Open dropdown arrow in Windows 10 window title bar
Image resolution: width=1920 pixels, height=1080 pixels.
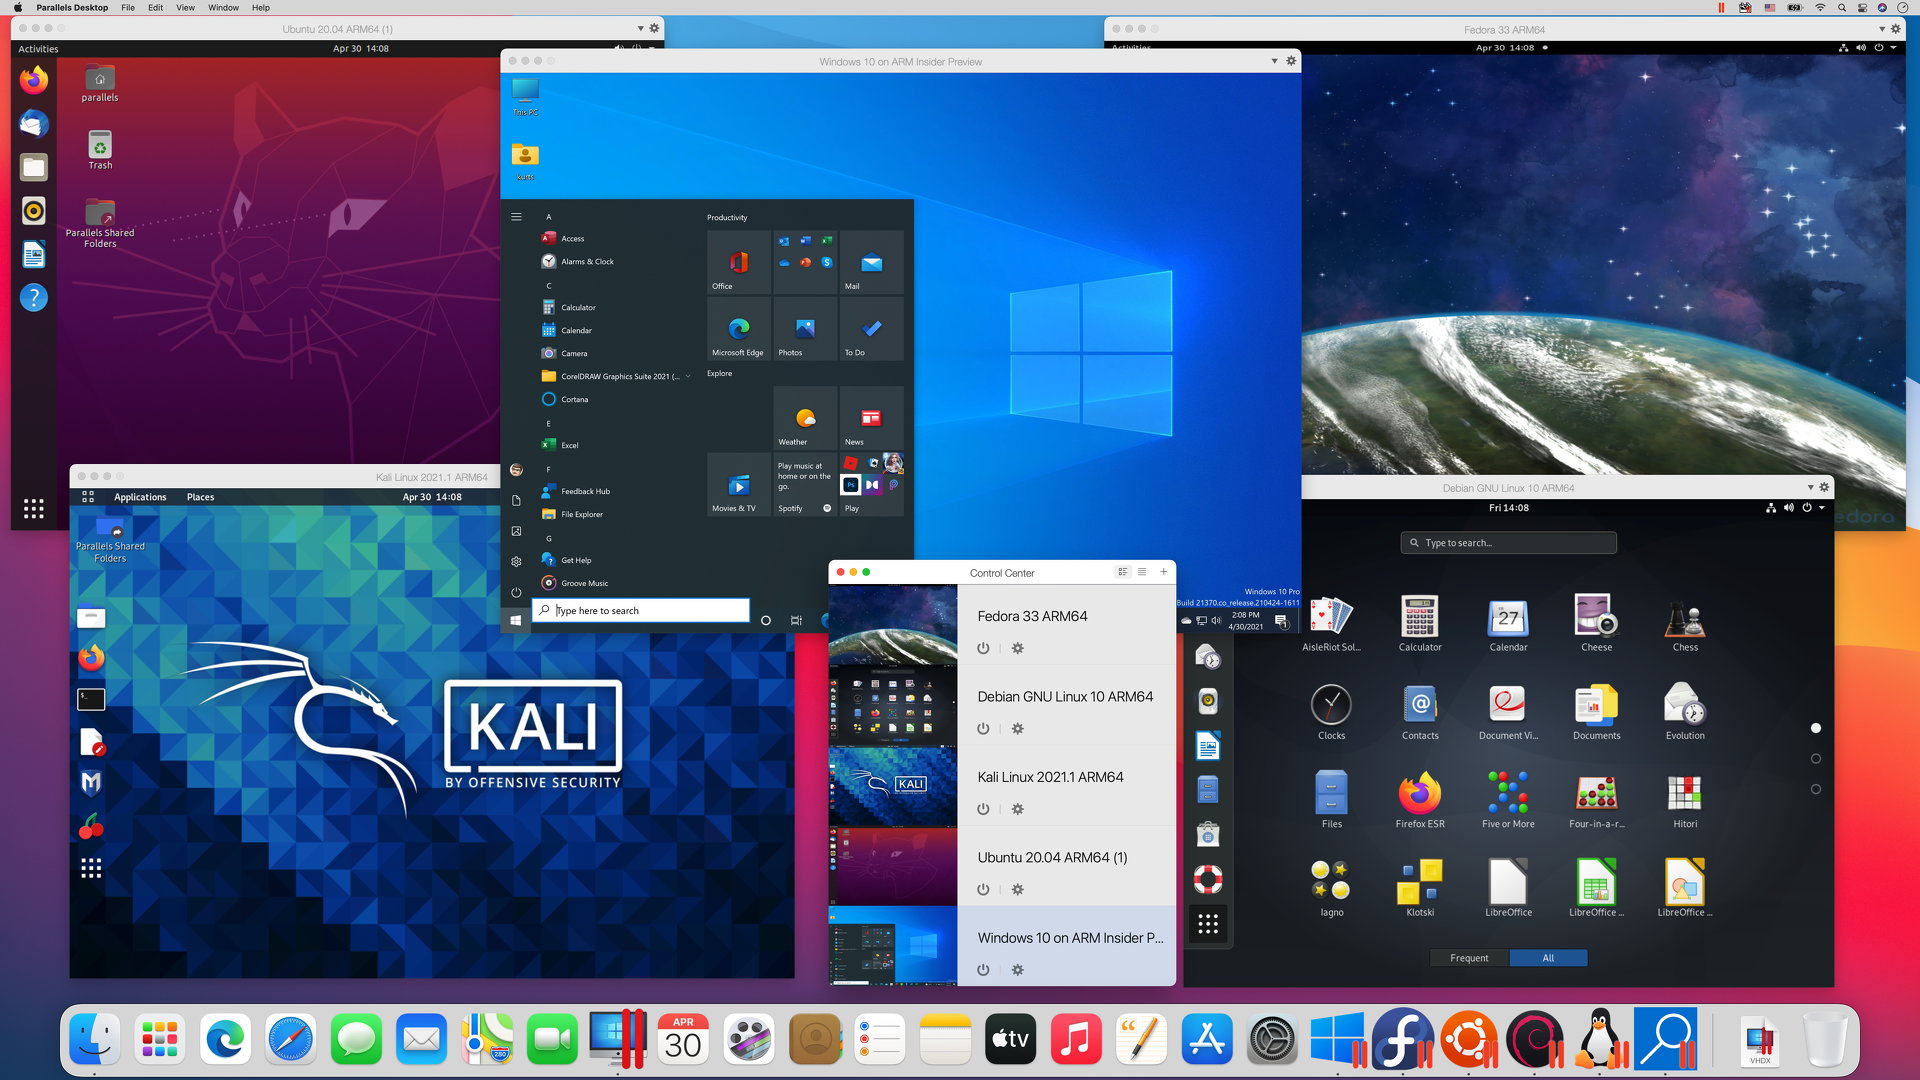(x=1274, y=61)
